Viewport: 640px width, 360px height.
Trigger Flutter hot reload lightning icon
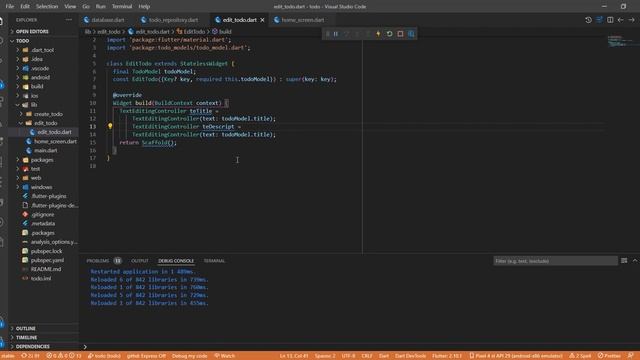pyautogui.click(x=378, y=34)
